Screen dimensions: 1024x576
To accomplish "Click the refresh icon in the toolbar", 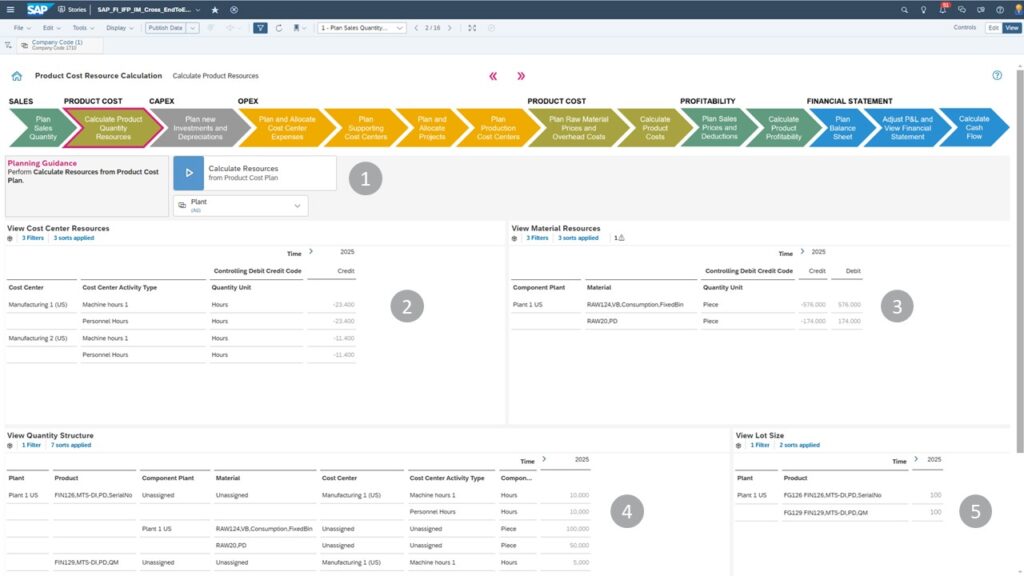I will coord(279,28).
